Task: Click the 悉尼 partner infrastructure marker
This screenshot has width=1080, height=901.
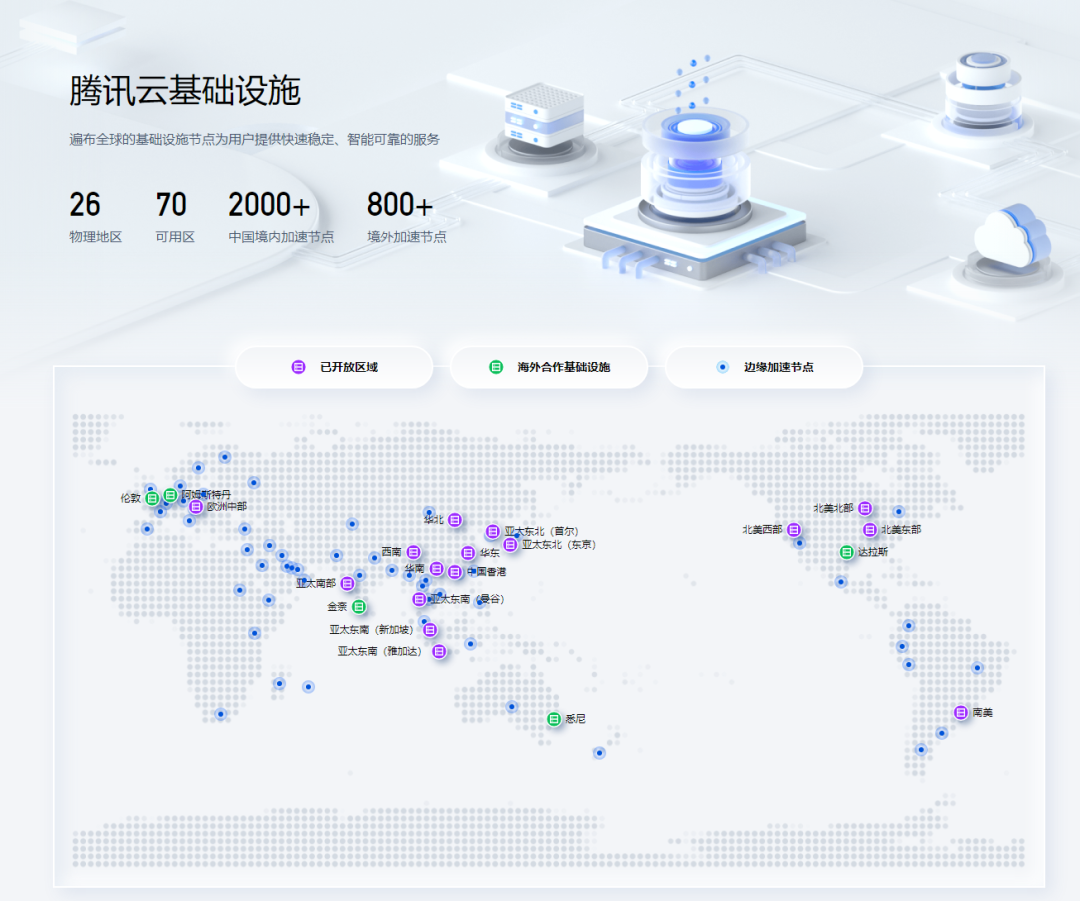Action: pos(554,719)
